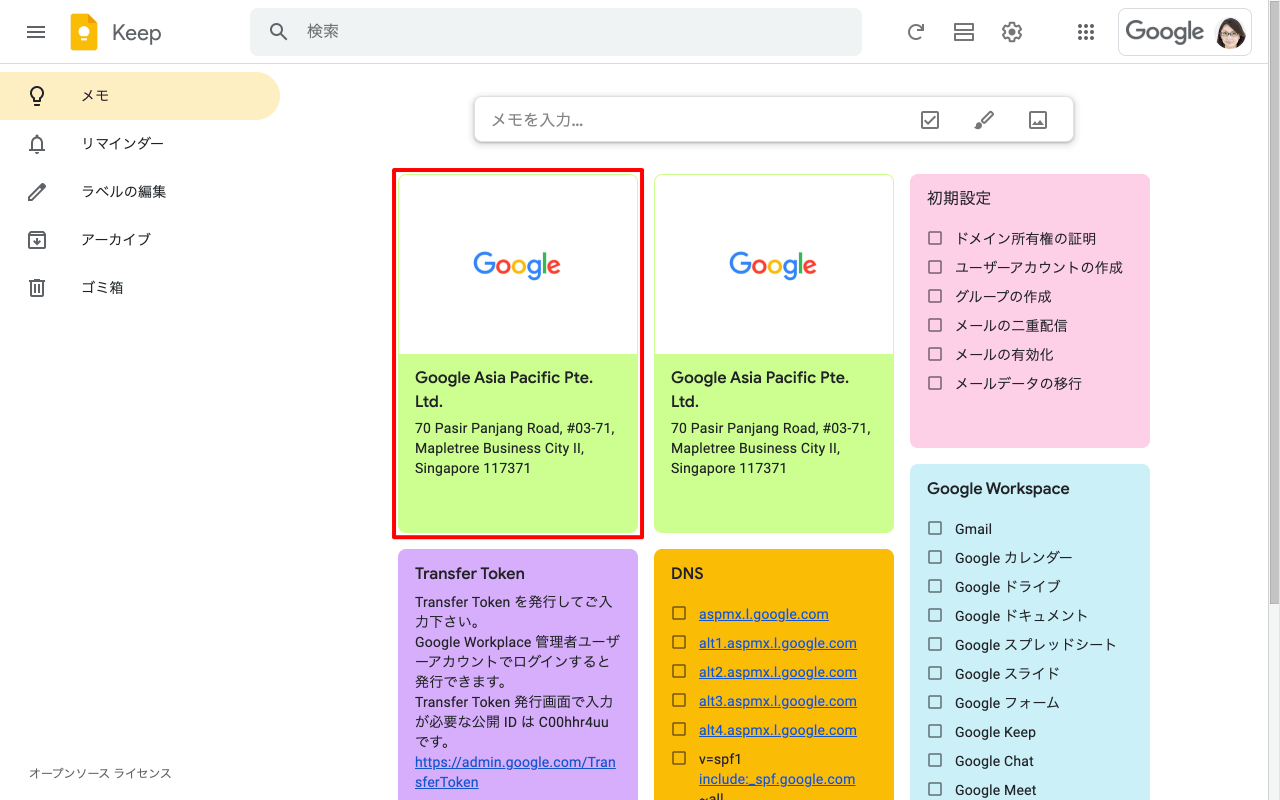Create a new image note icon

tap(1038, 120)
